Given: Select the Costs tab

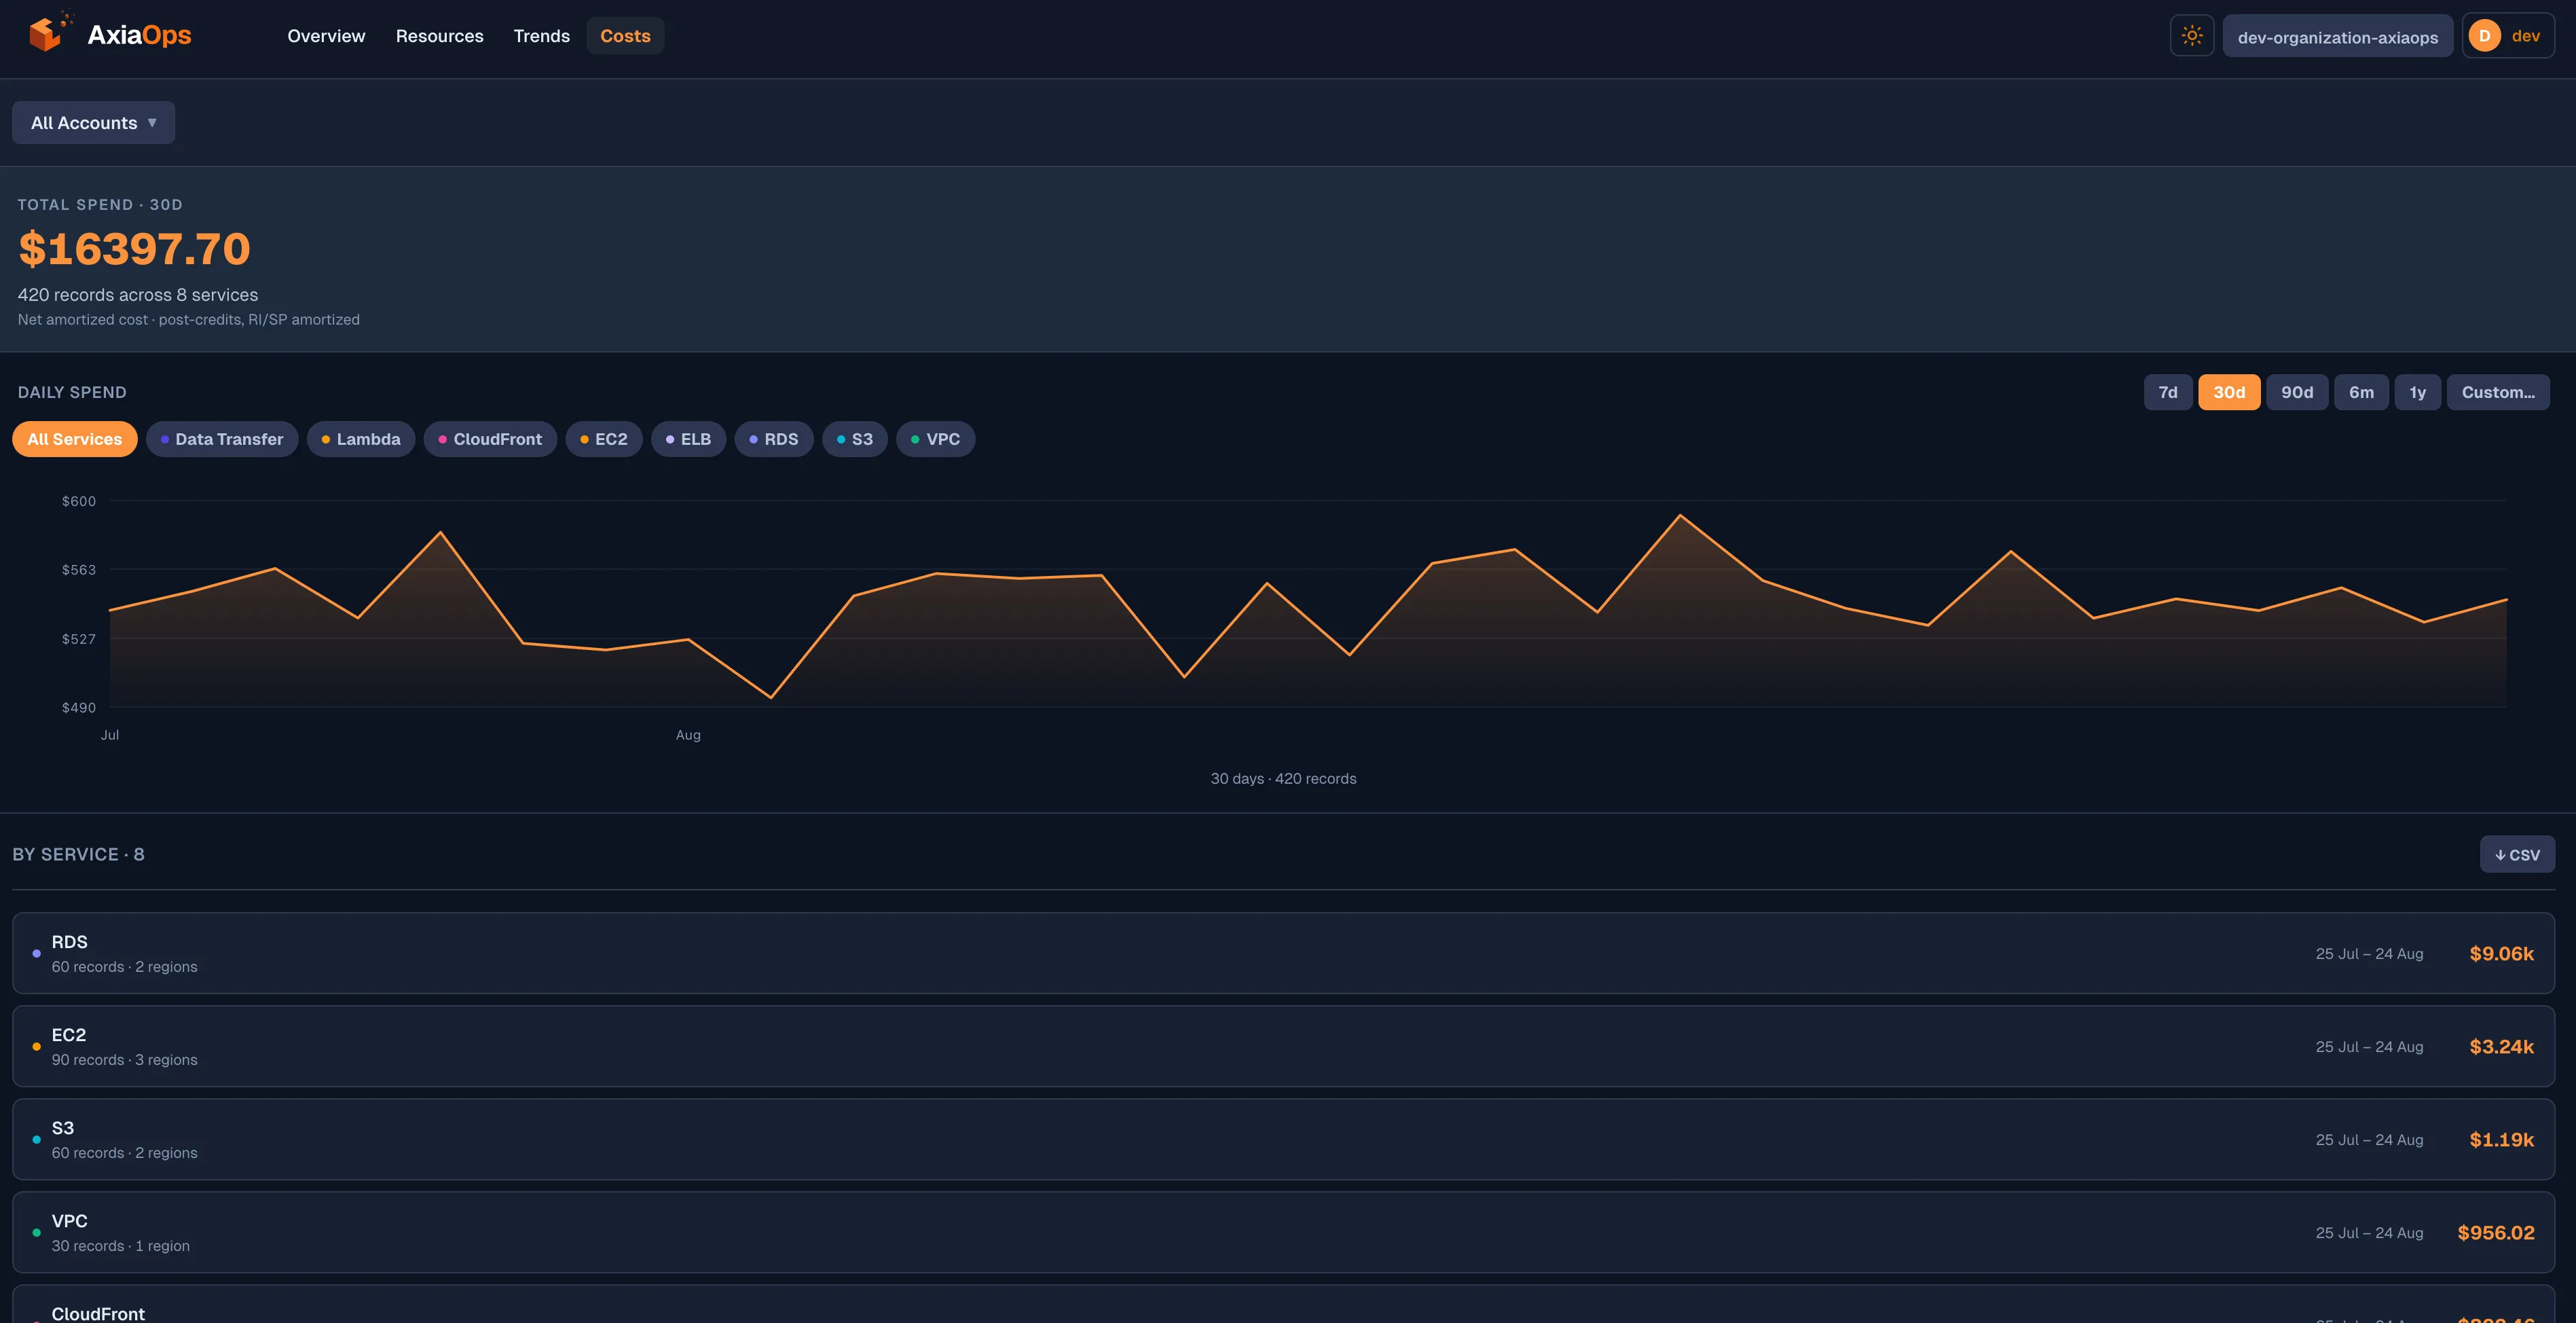Looking at the screenshot, I should (625, 36).
